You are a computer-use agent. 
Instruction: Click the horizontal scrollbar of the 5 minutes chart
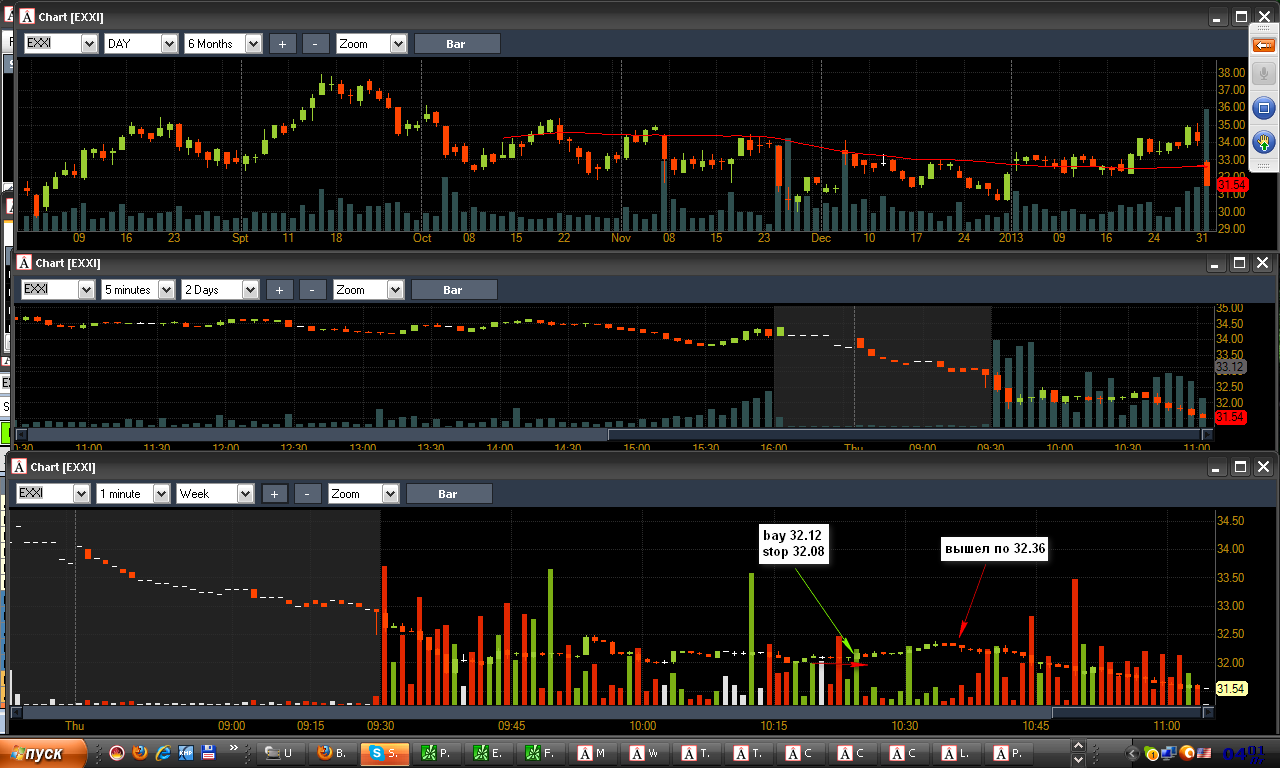(614, 434)
